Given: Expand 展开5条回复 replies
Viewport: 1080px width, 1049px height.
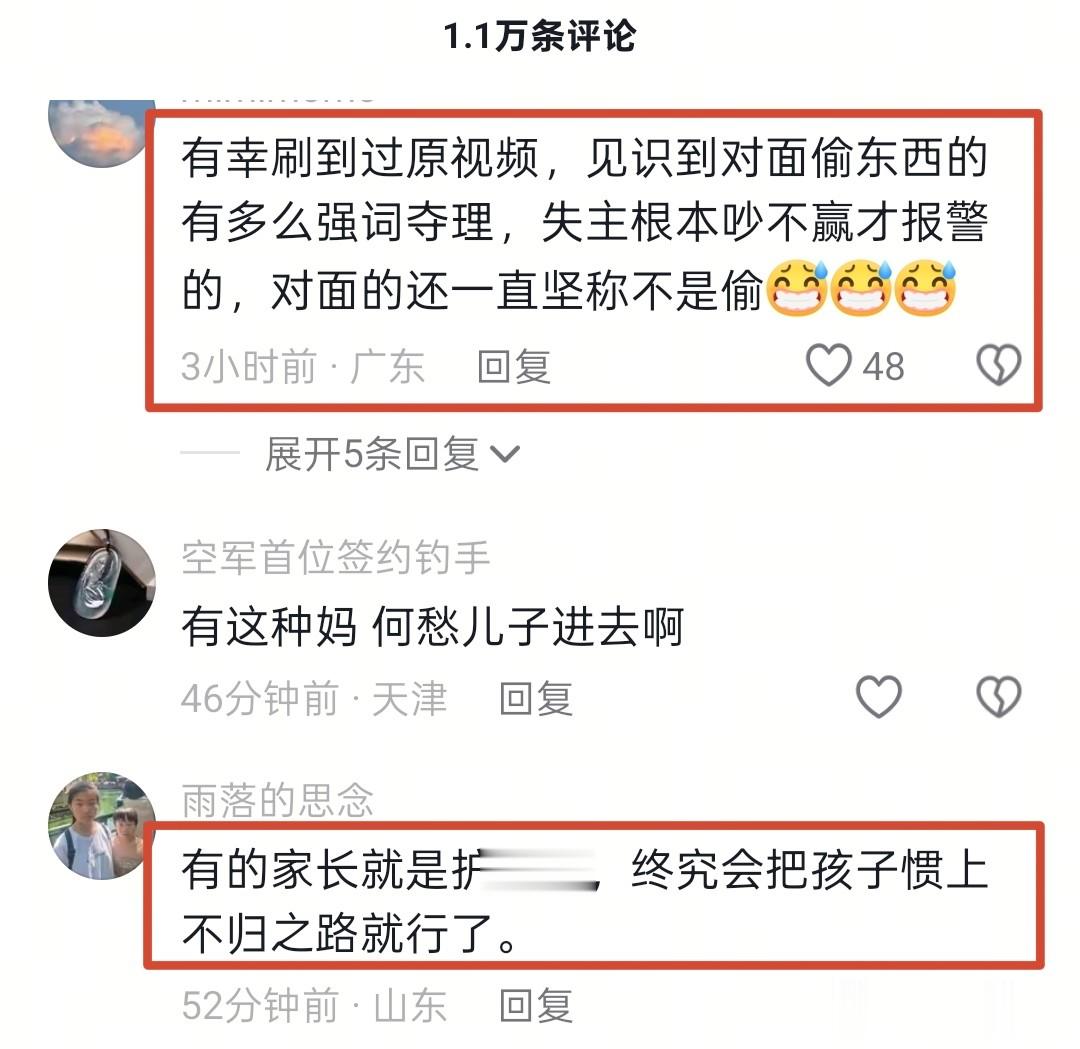Looking at the screenshot, I should (372, 454).
